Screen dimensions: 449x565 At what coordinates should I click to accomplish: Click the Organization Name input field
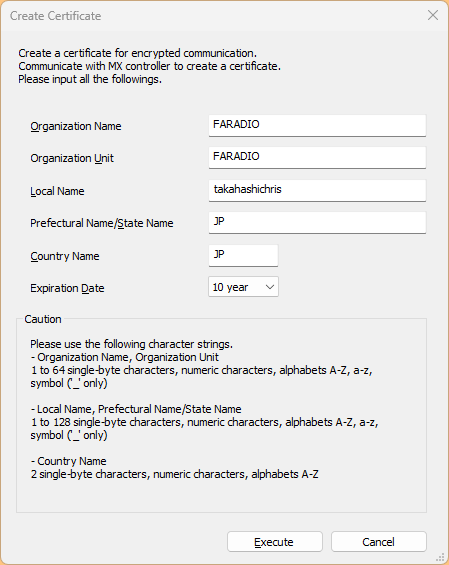coord(317,125)
